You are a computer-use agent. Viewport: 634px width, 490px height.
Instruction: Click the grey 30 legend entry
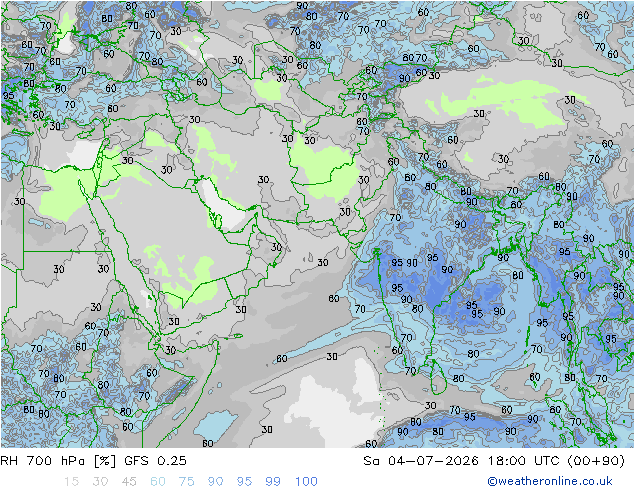tap(100, 482)
